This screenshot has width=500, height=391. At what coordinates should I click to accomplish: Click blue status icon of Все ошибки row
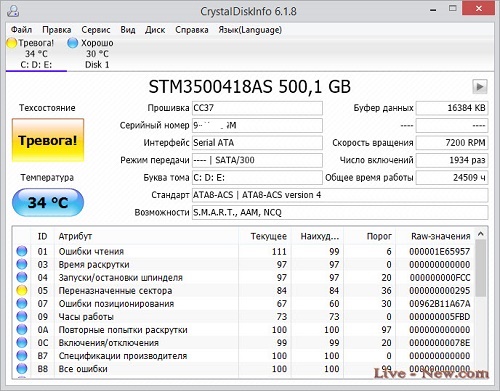point(22,368)
